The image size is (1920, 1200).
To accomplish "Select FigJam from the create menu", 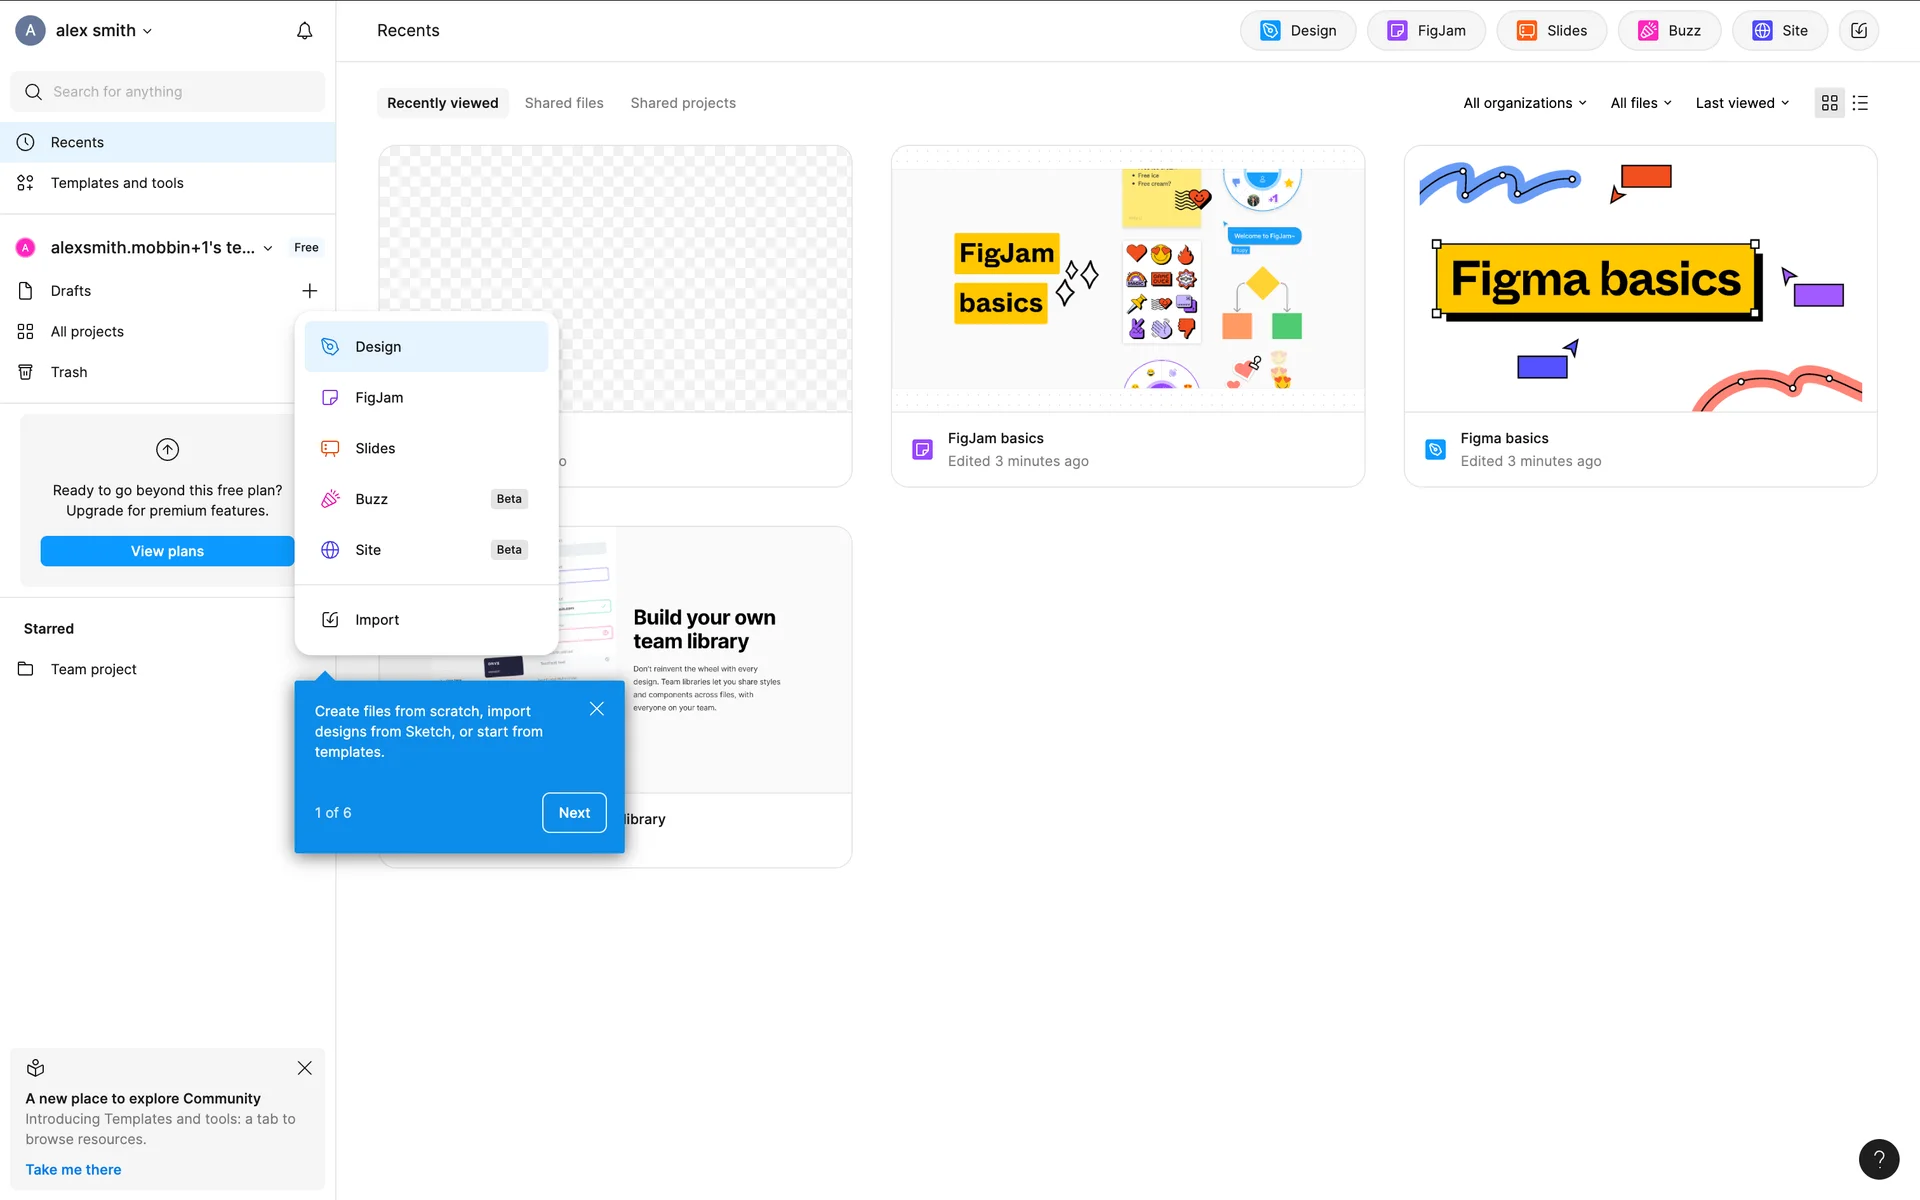I will point(379,398).
